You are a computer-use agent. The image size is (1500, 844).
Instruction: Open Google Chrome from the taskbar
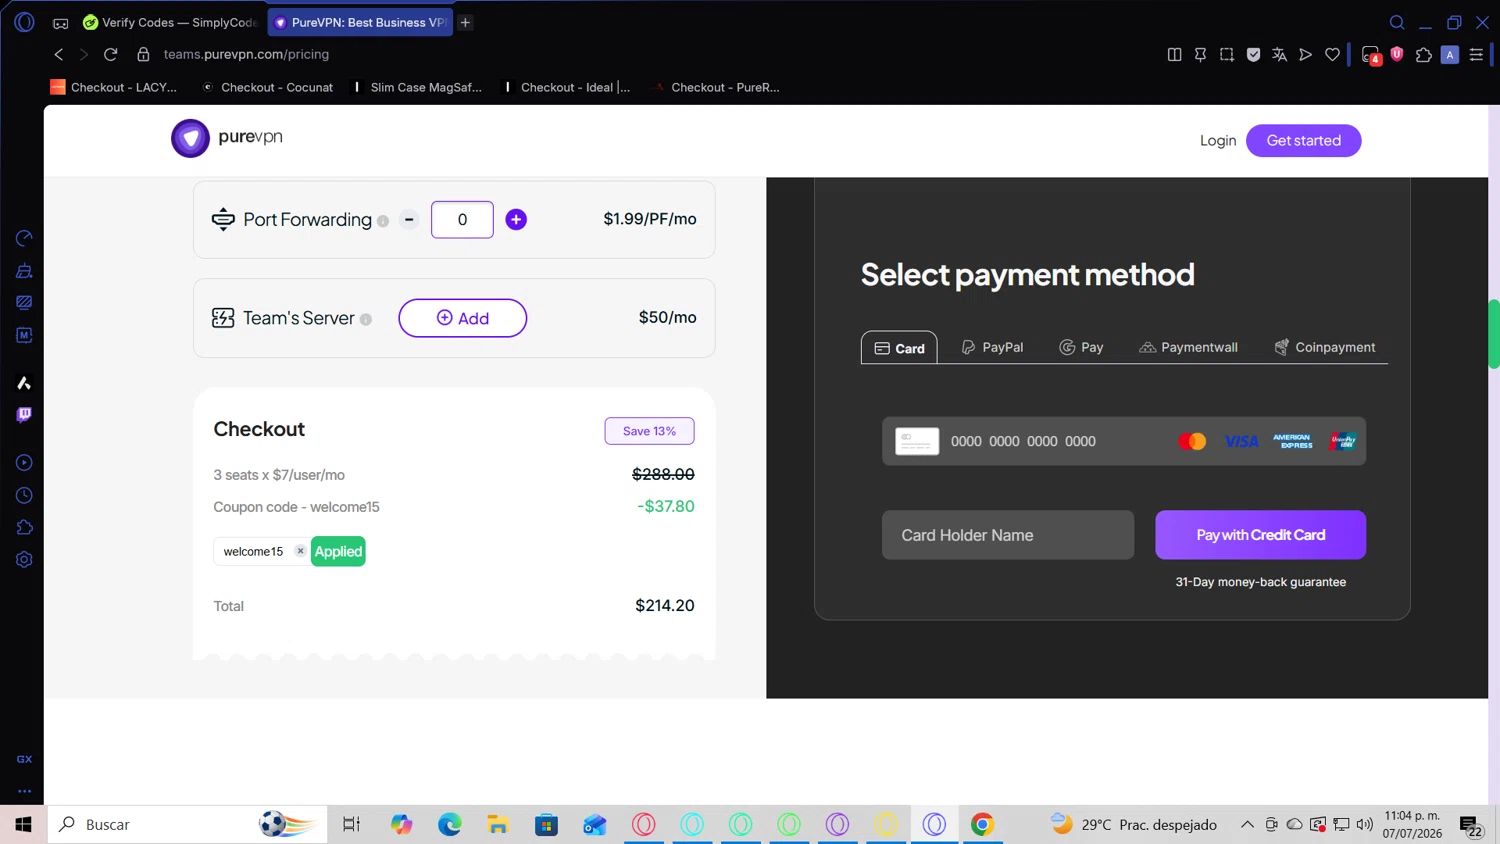click(982, 824)
